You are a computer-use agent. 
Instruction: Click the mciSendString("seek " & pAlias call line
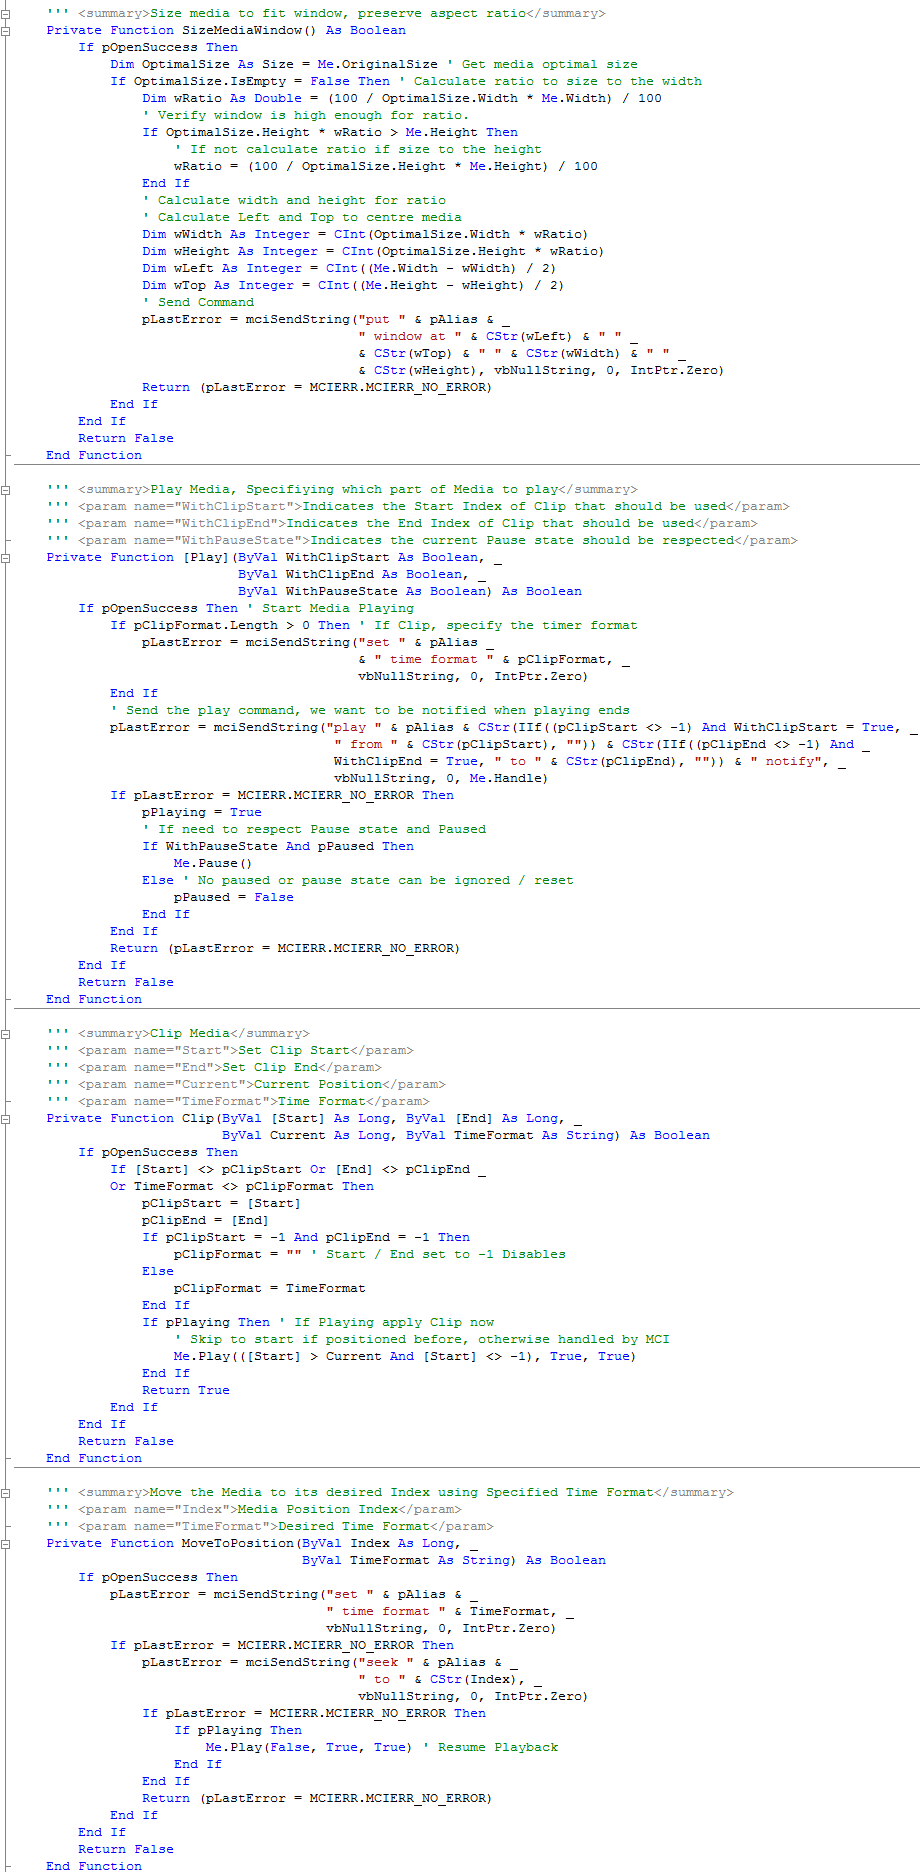pos(330,1663)
